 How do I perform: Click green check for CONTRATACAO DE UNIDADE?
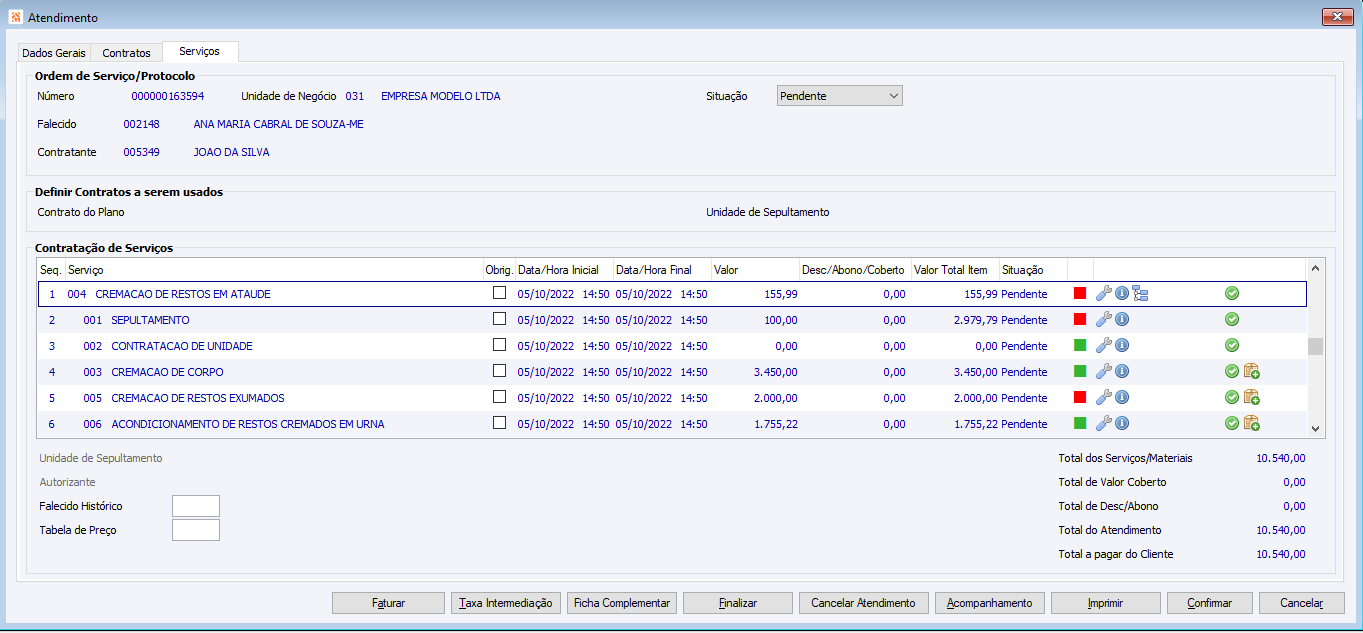(1232, 346)
